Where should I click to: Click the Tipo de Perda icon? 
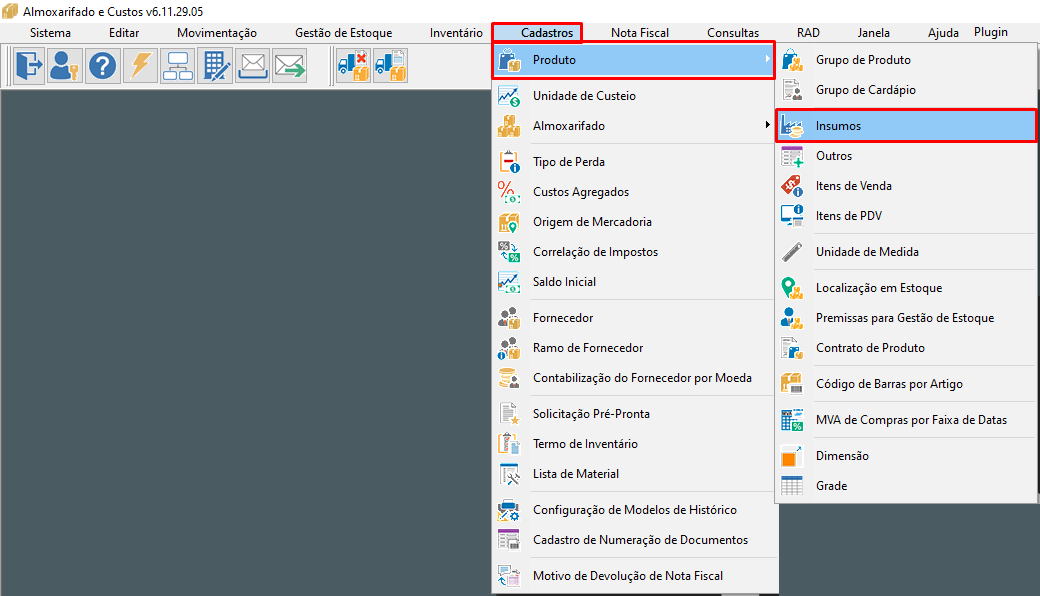pyautogui.click(x=509, y=162)
